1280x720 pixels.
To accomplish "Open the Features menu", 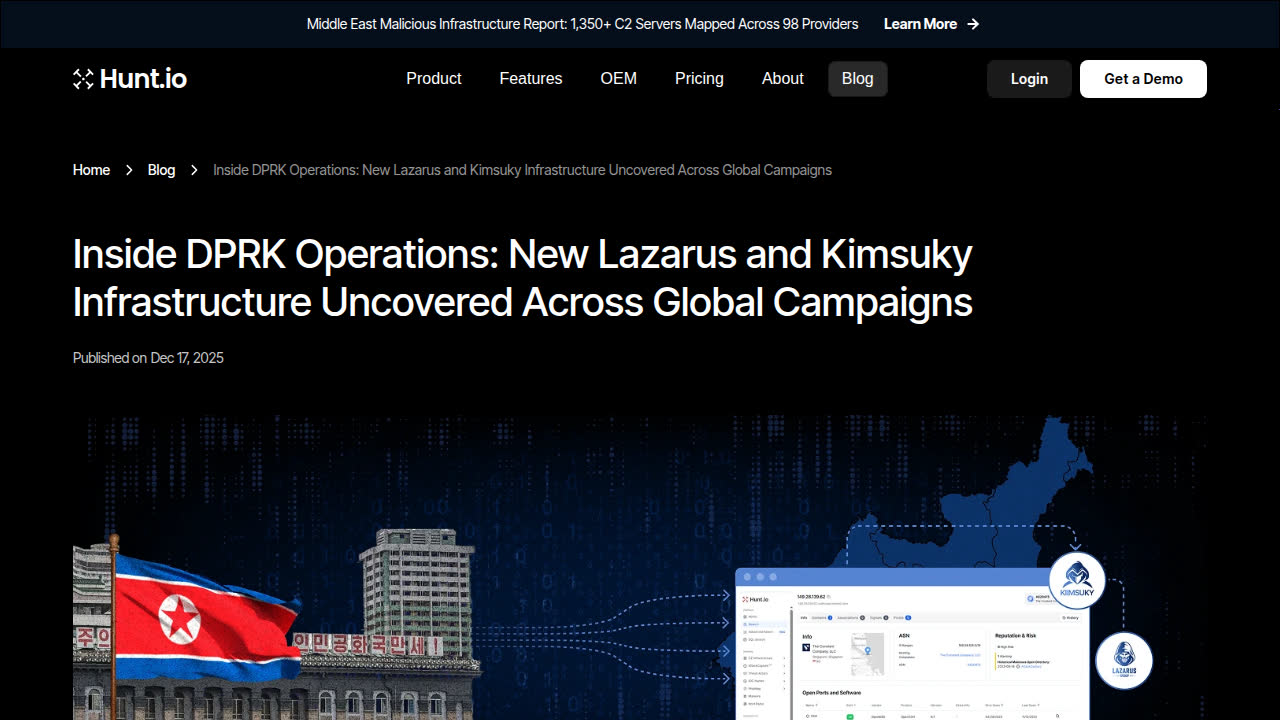I will (531, 79).
